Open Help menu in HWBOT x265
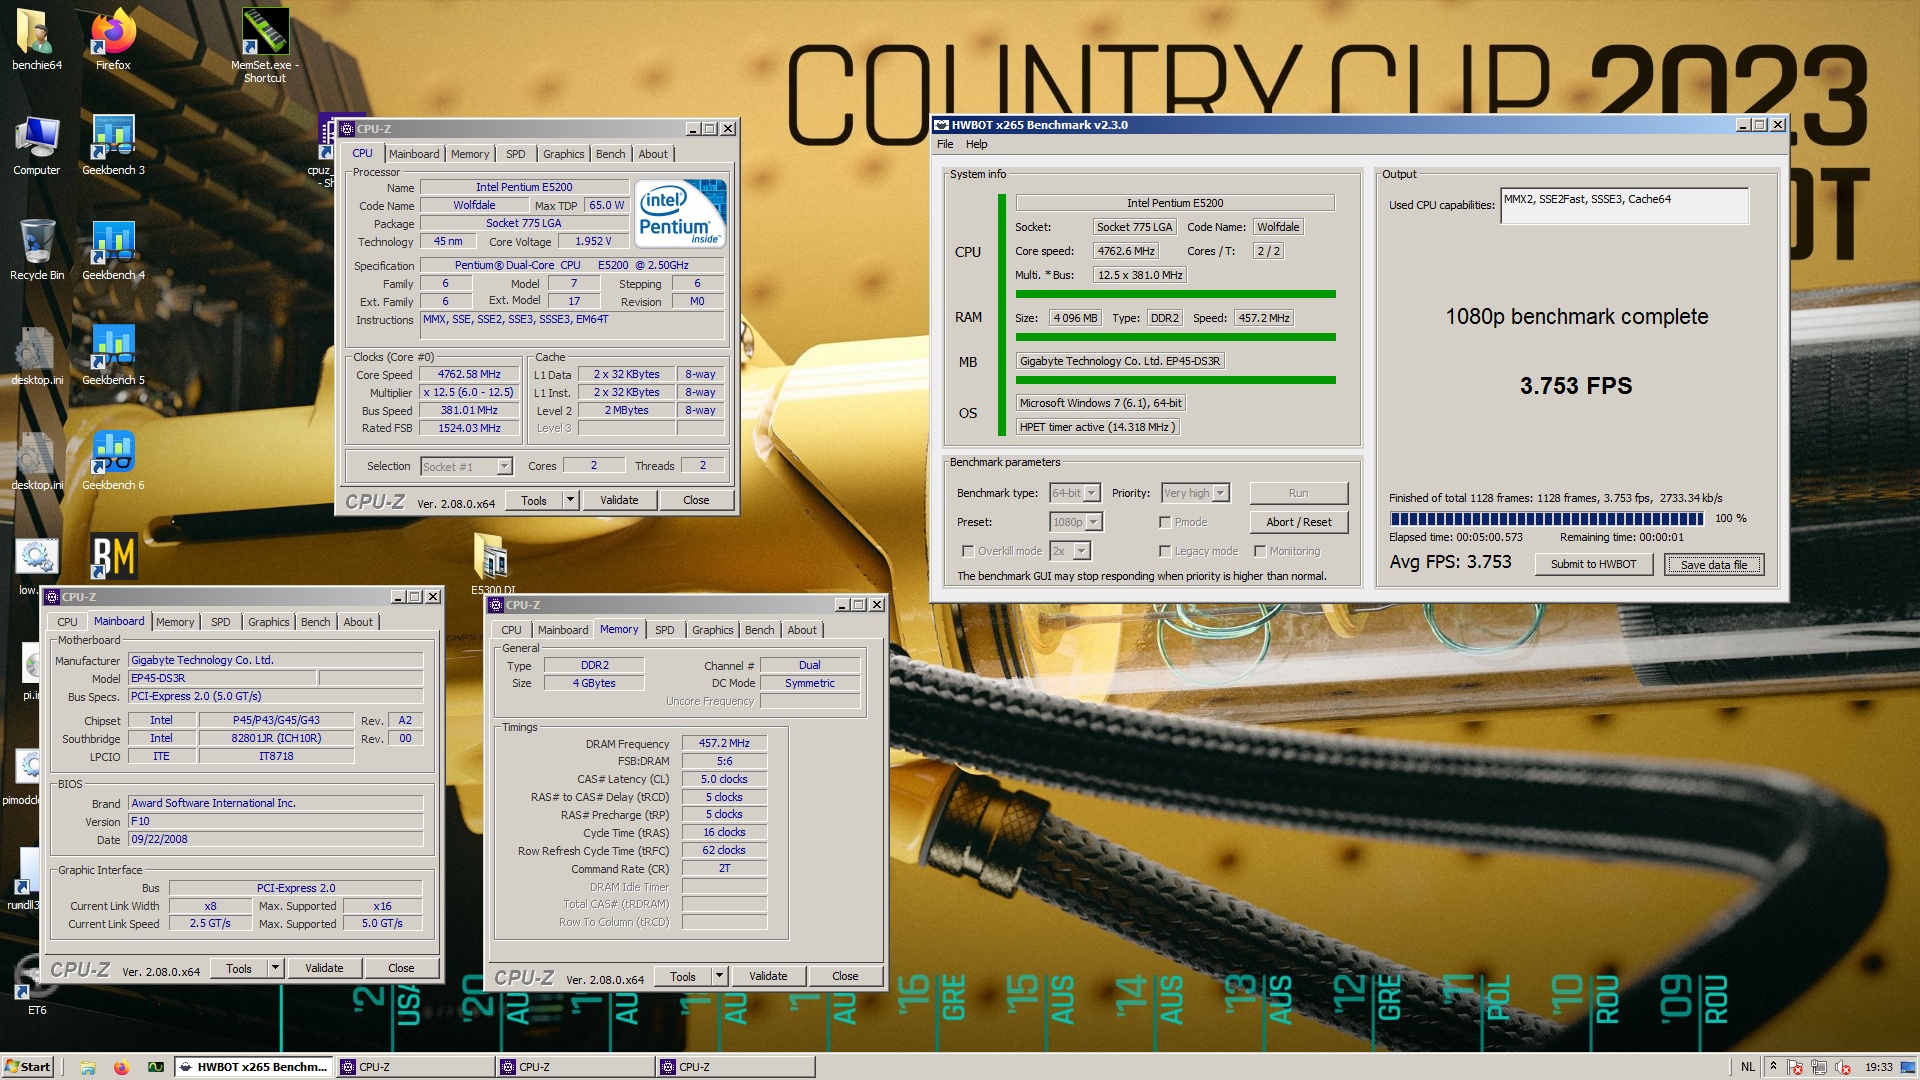Image resolution: width=1920 pixels, height=1080 pixels. pyautogui.click(x=976, y=144)
